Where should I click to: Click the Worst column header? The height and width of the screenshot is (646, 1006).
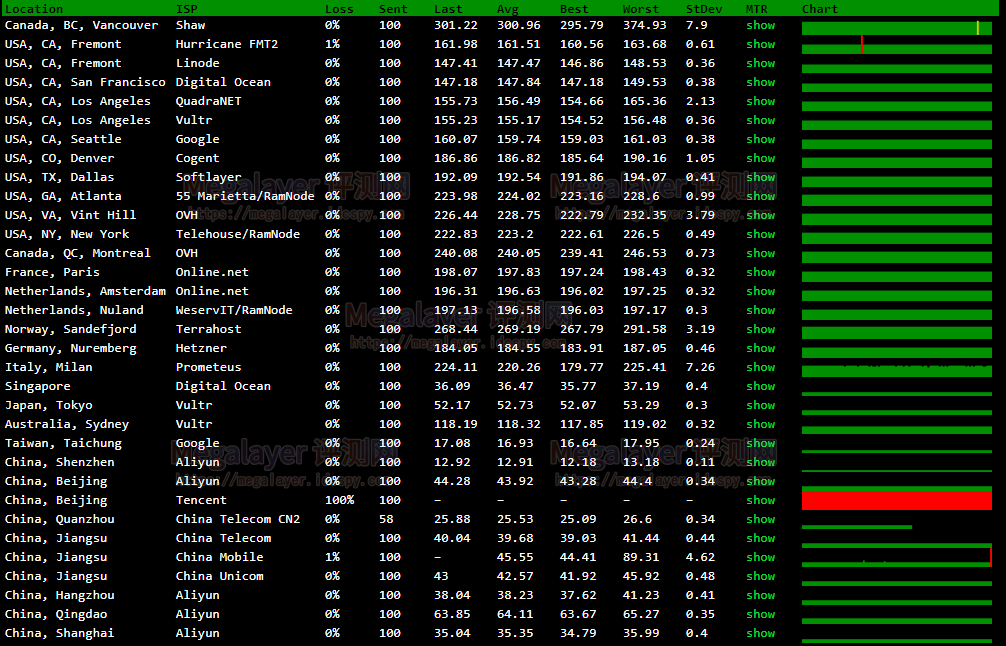click(640, 9)
